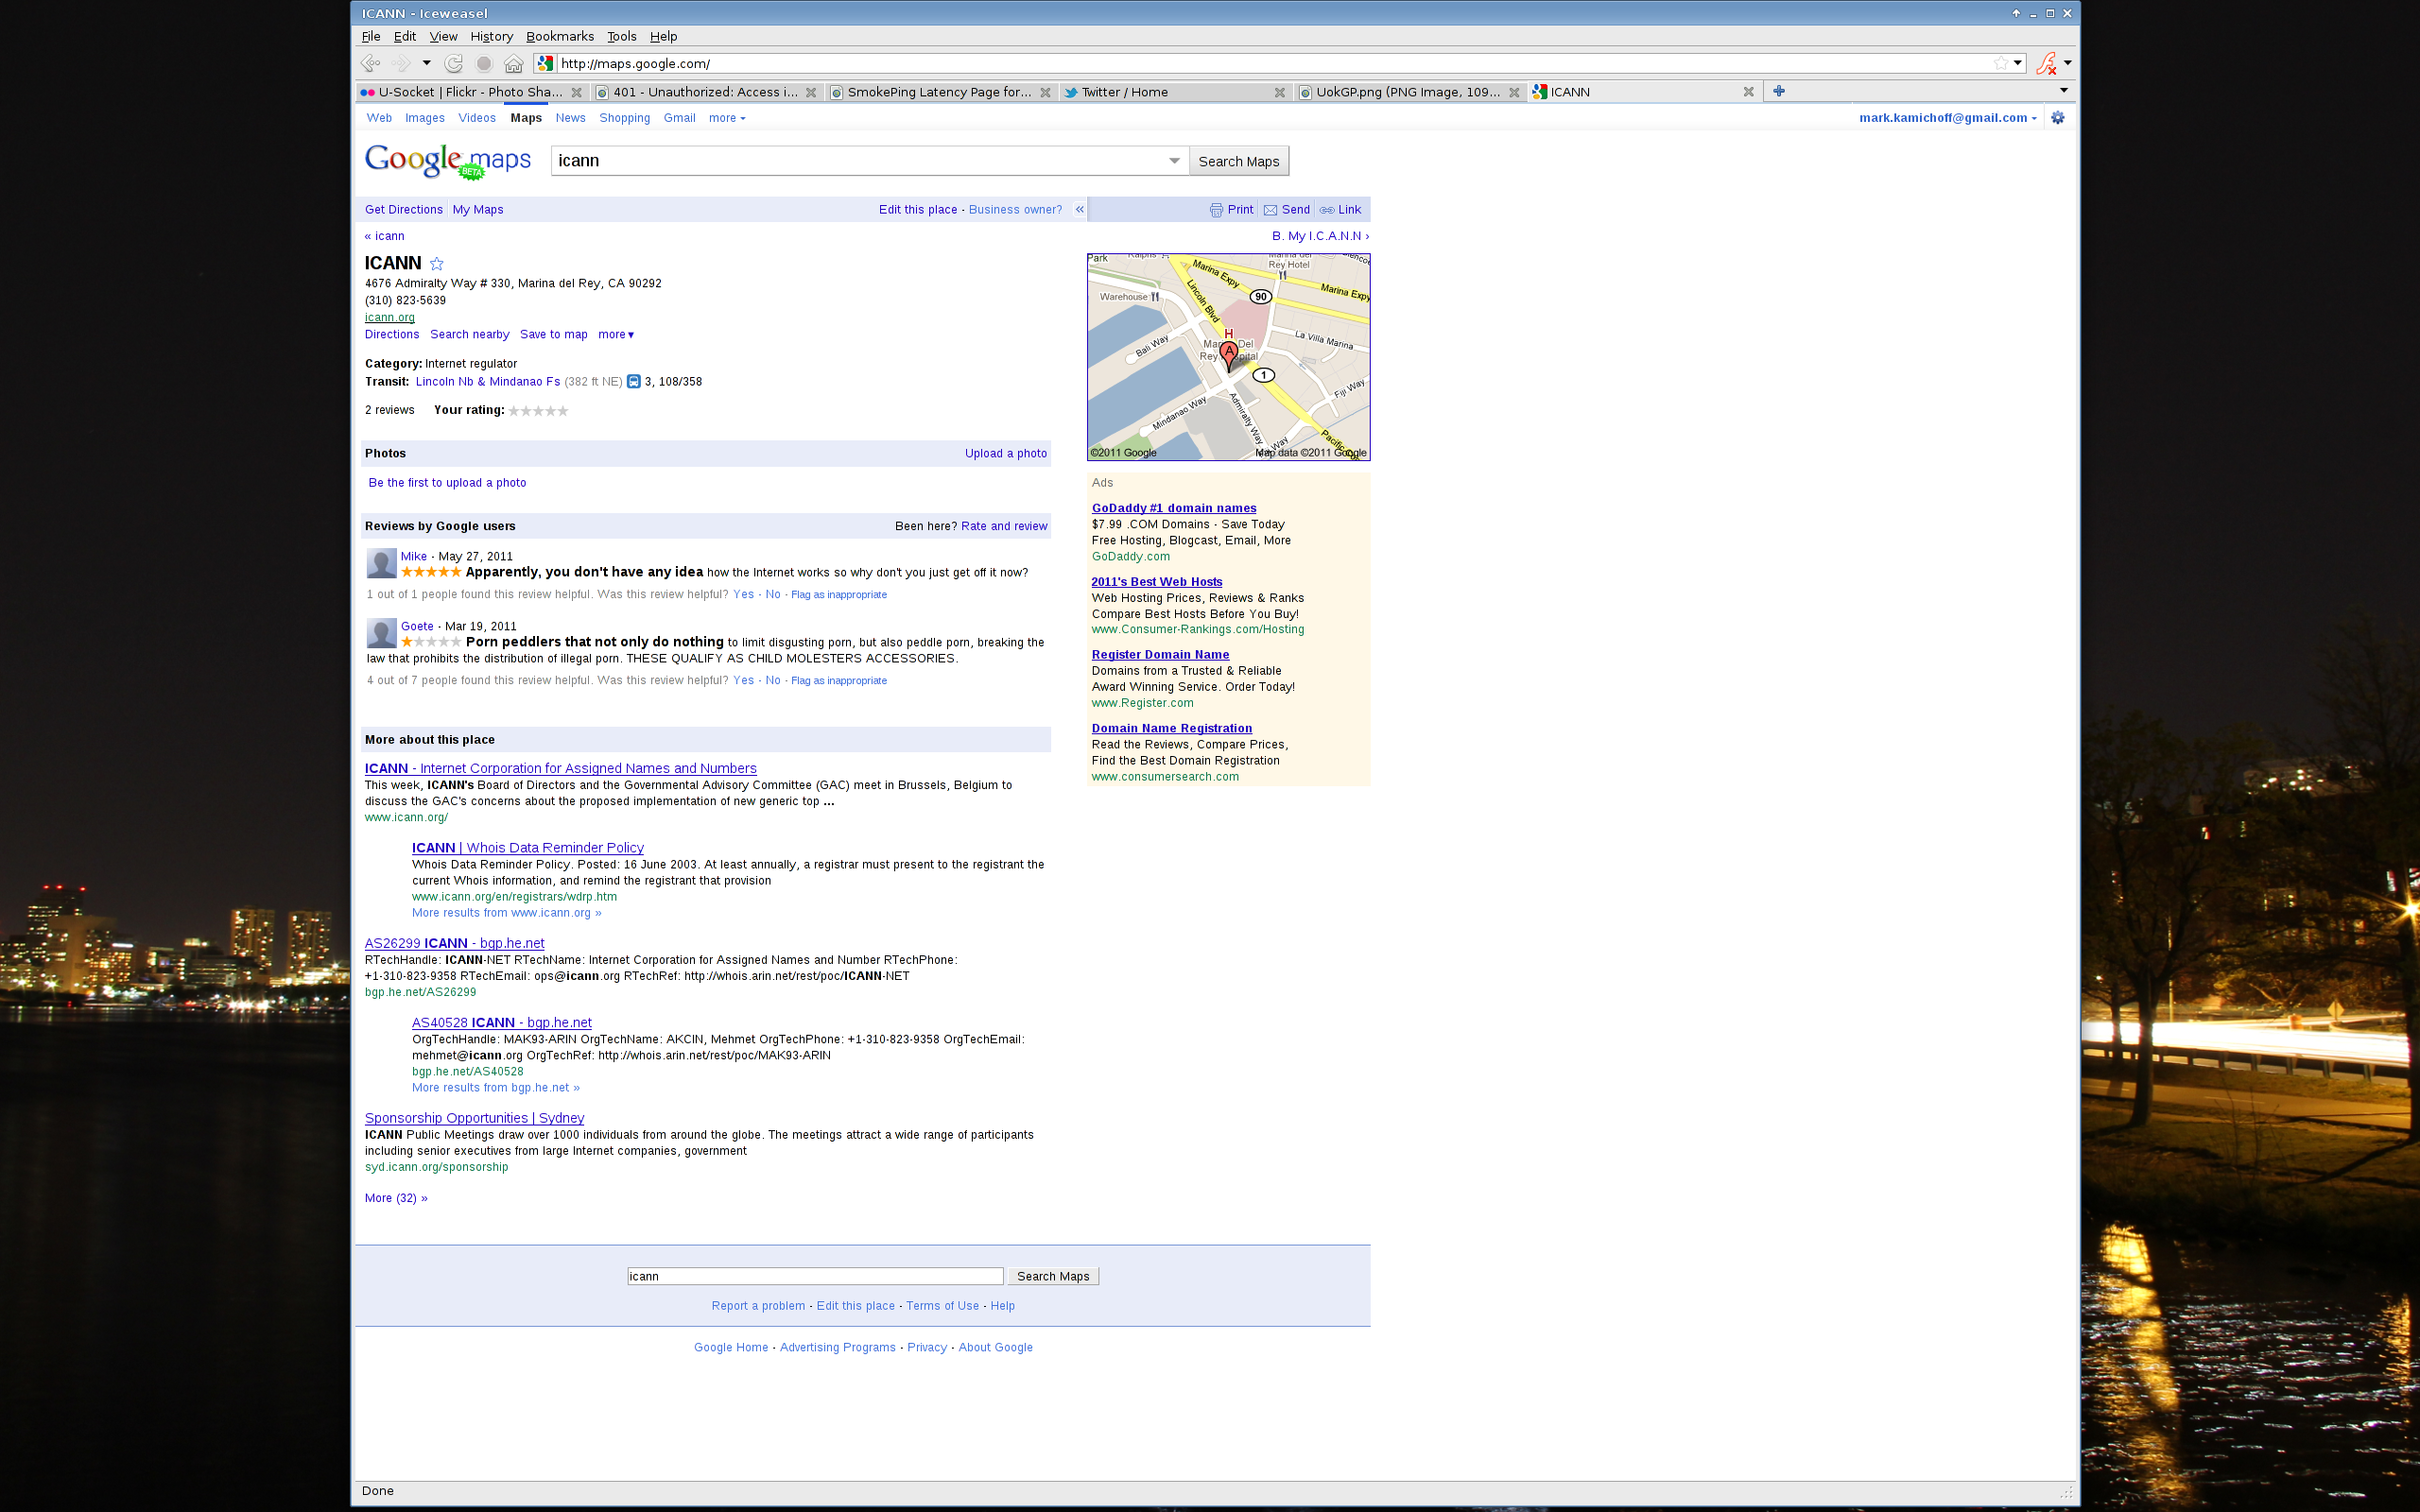
Task: Click red marker A on the map
Action: pyautogui.click(x=1229, y=355)
